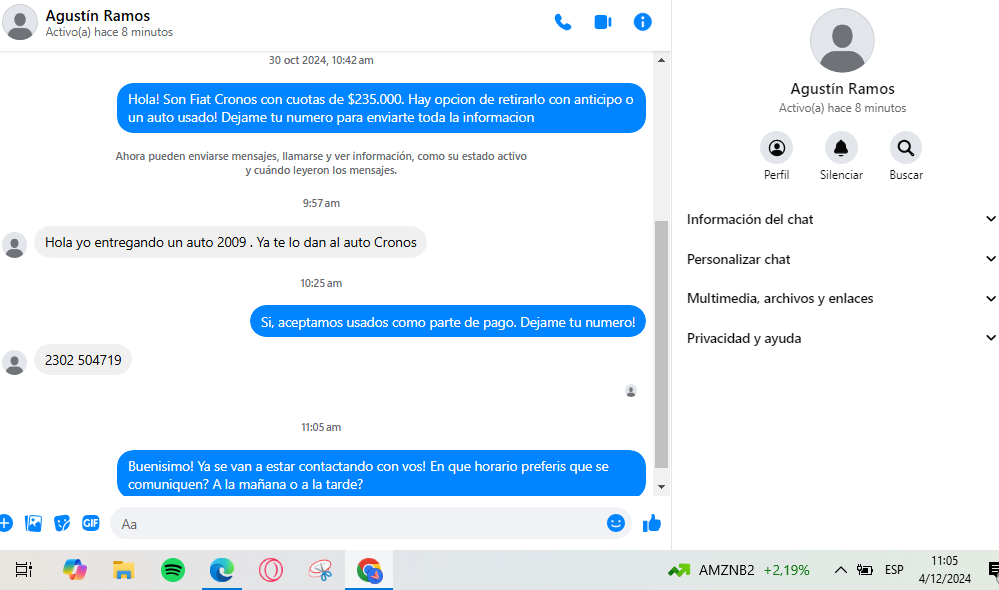Attach a photo with the image icon
Viewport: 999px width, 590px height.
tap(33, 523)
